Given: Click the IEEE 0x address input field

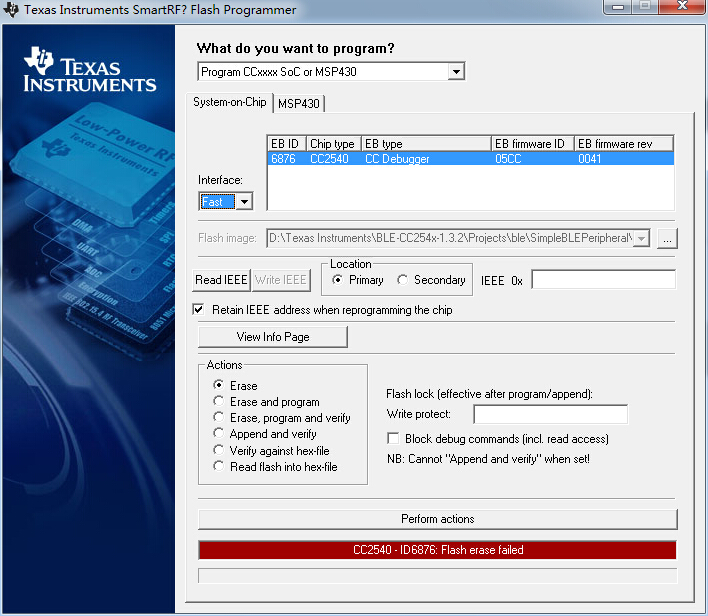Looking at the screenshot, I should 604,280.
